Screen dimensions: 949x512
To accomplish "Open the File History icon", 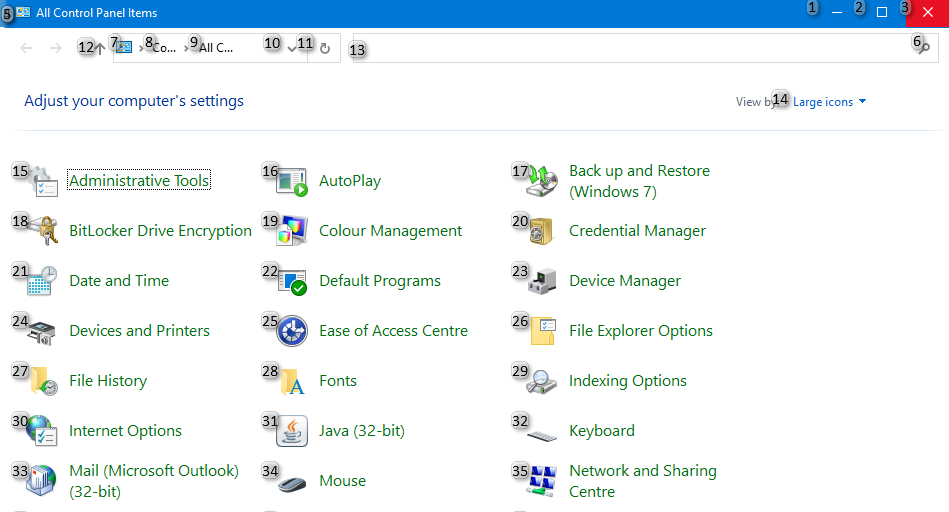I will 44,381.
